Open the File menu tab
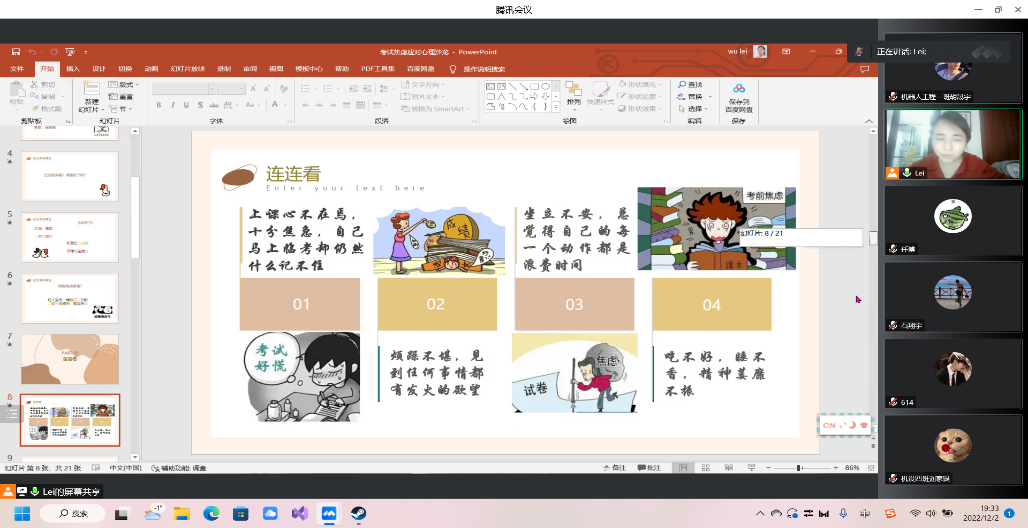 [17, 69]
